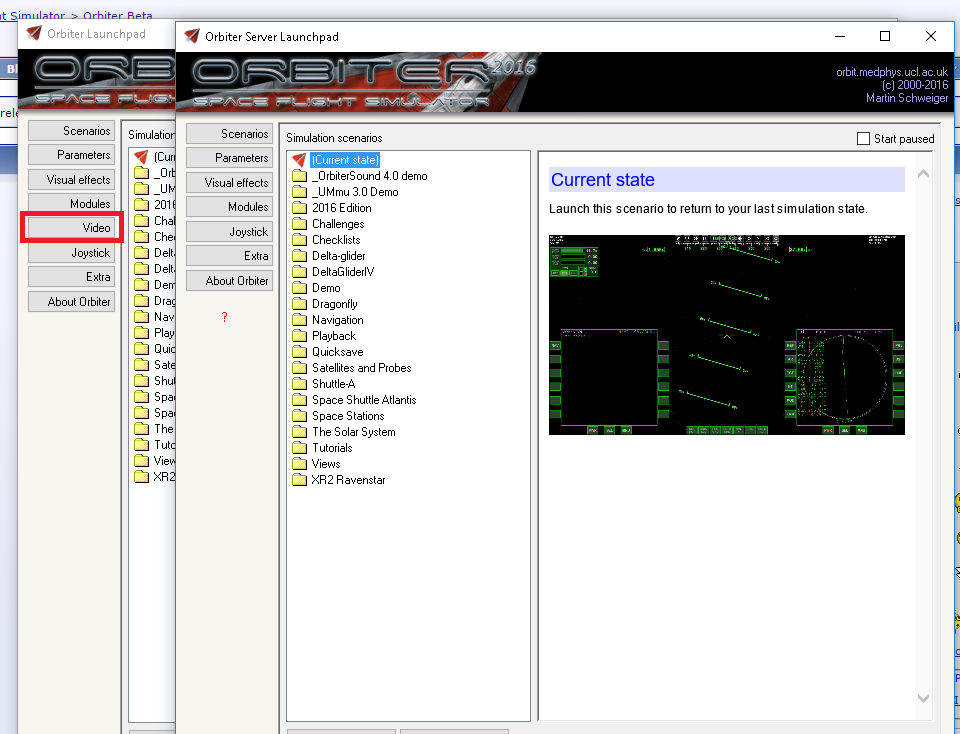Click About Orbiter in Server Launchpad

coord(230,280)
